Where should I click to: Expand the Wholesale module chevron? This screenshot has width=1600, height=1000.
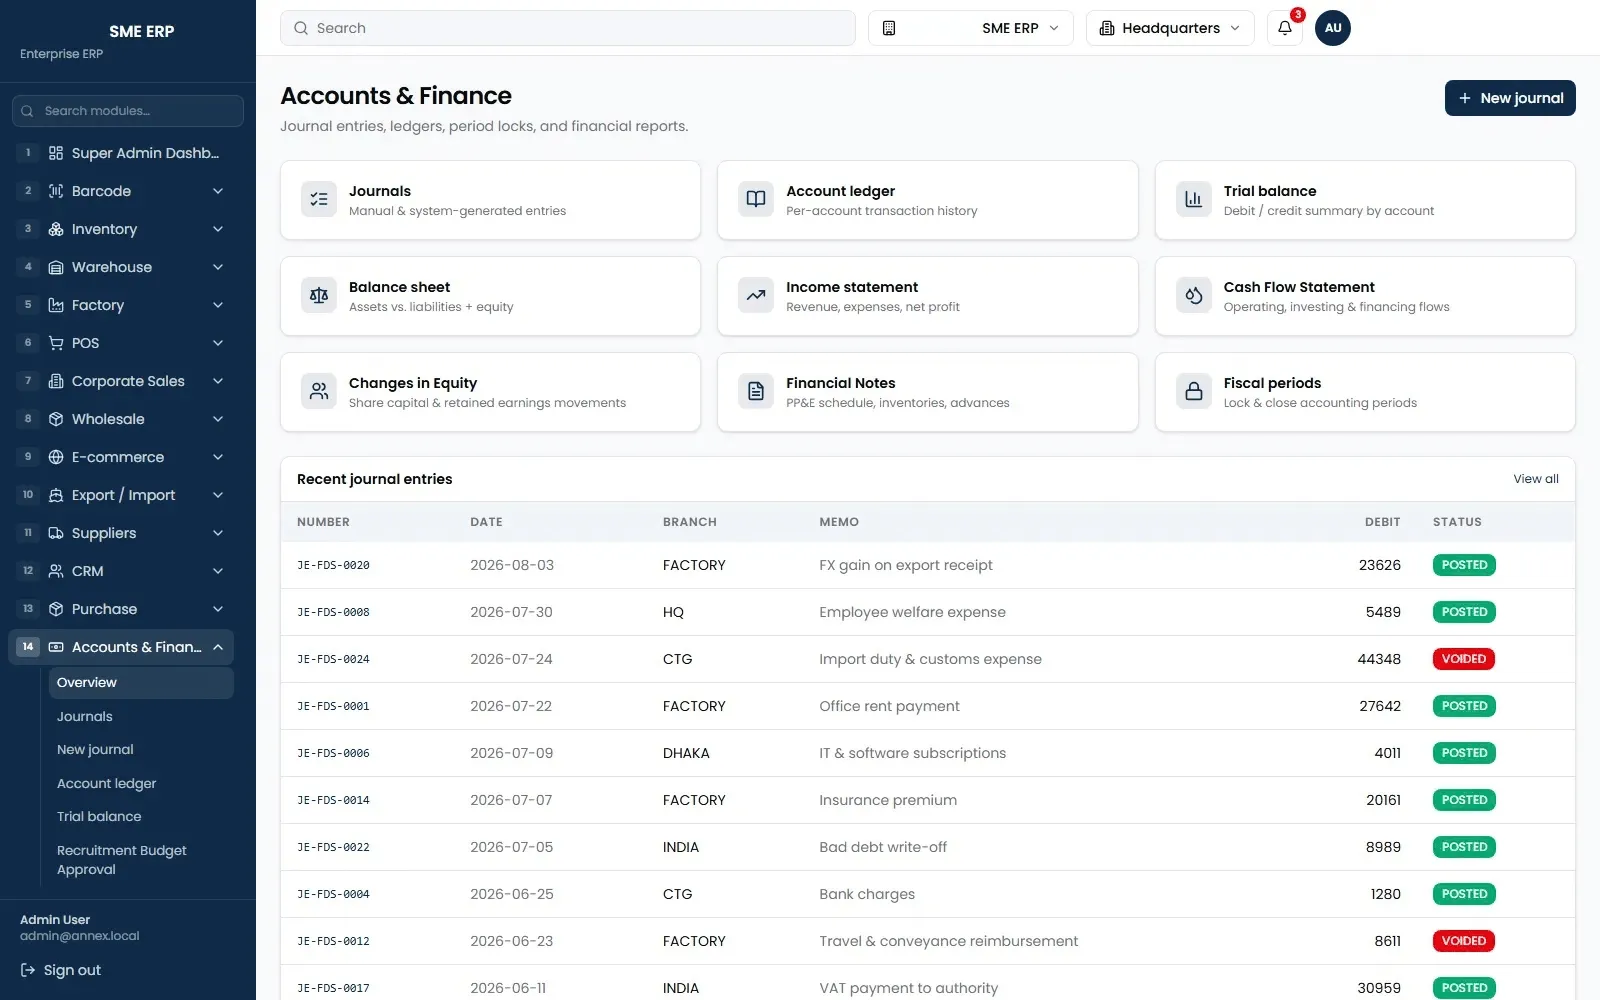218,419
